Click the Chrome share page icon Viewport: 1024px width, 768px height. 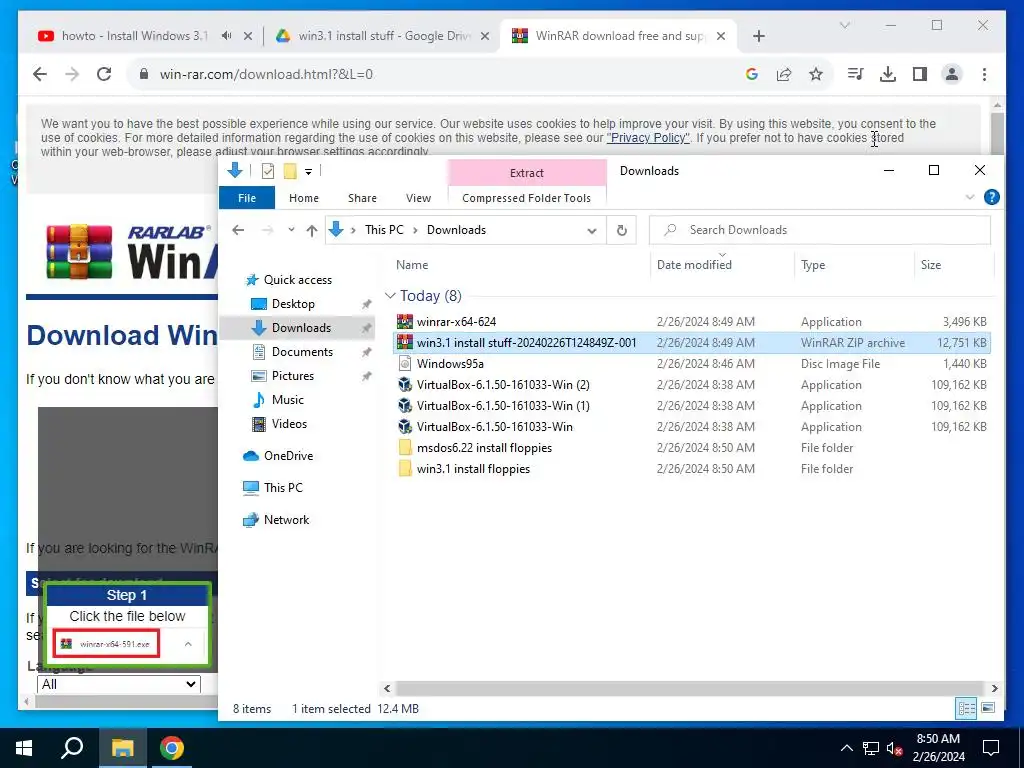coord(784,74)
